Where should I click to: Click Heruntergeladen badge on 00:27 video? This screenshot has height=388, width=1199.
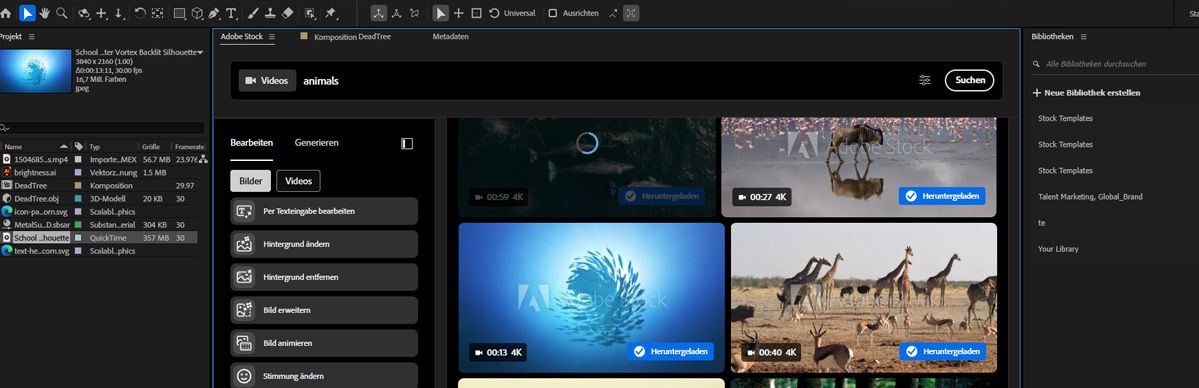[942, 196]
